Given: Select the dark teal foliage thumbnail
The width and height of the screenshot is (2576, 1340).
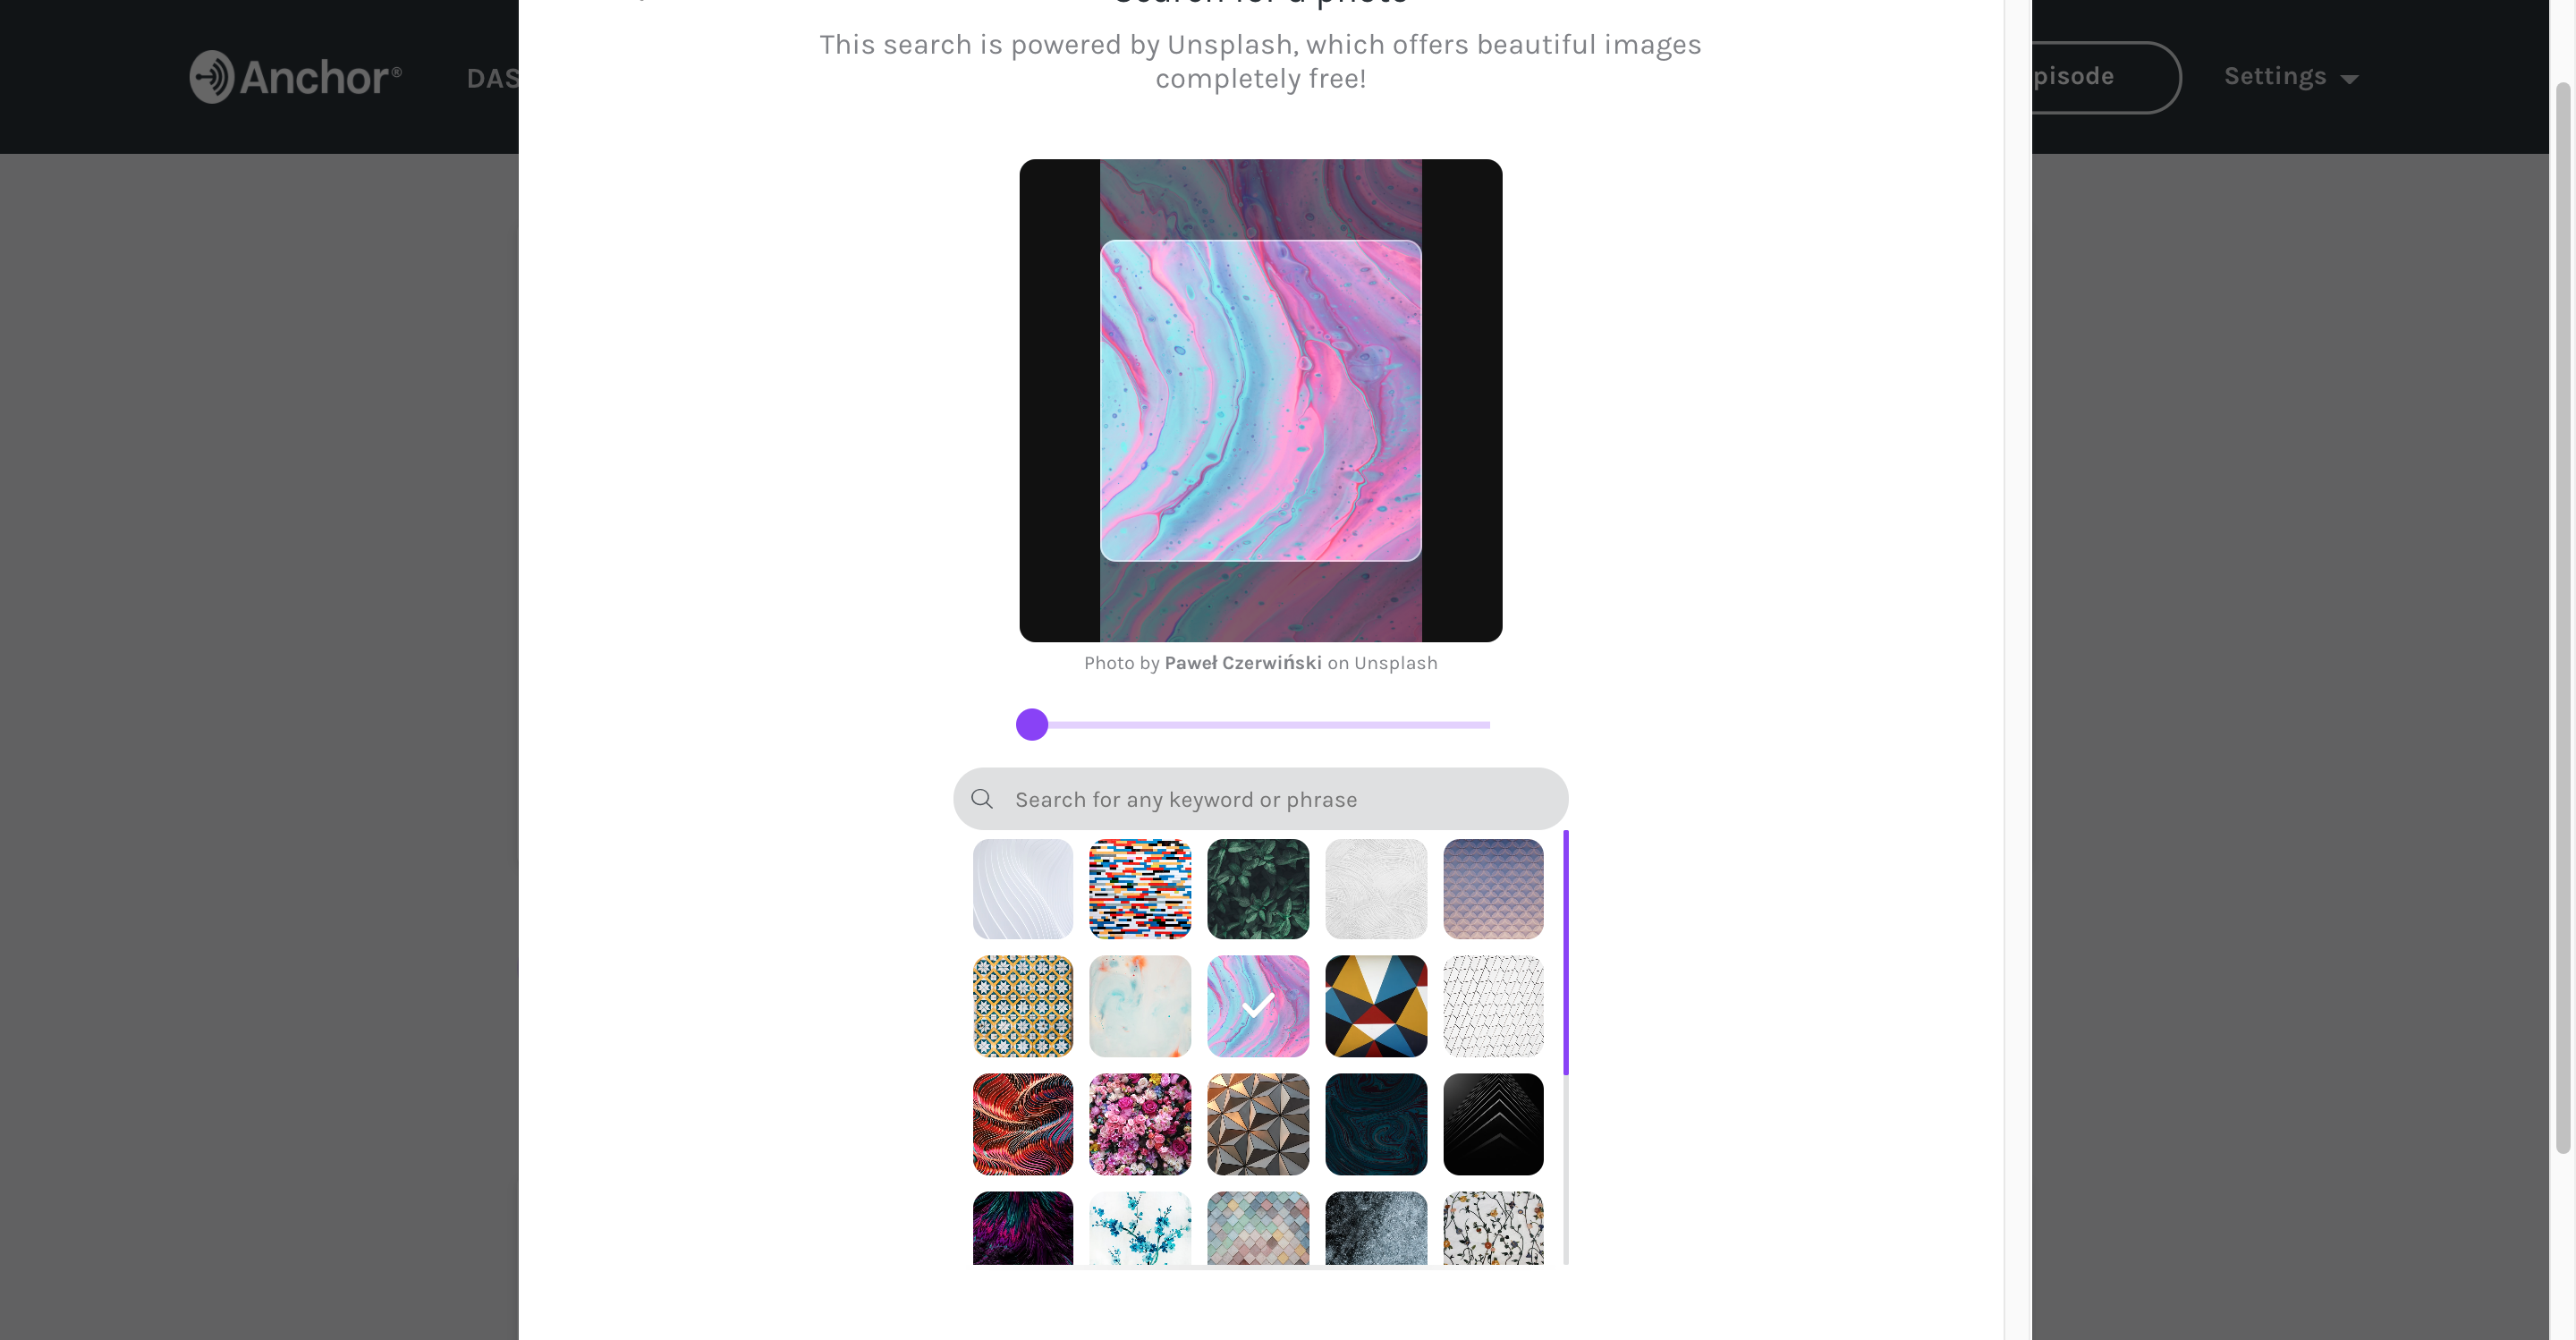Looking at the screenshot, I should tap(1258, 888).
